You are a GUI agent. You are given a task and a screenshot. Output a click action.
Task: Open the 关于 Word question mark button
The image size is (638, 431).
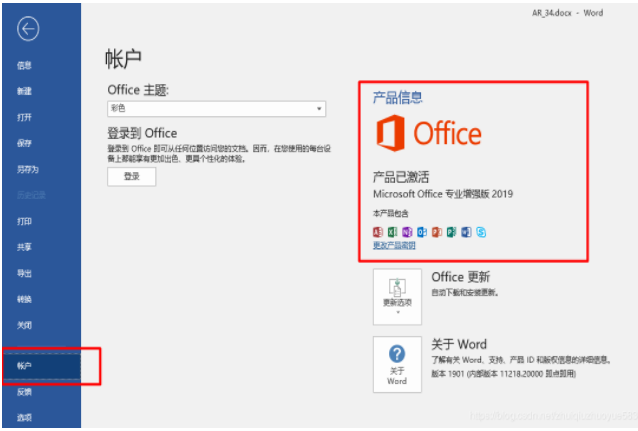coord(397,364)
